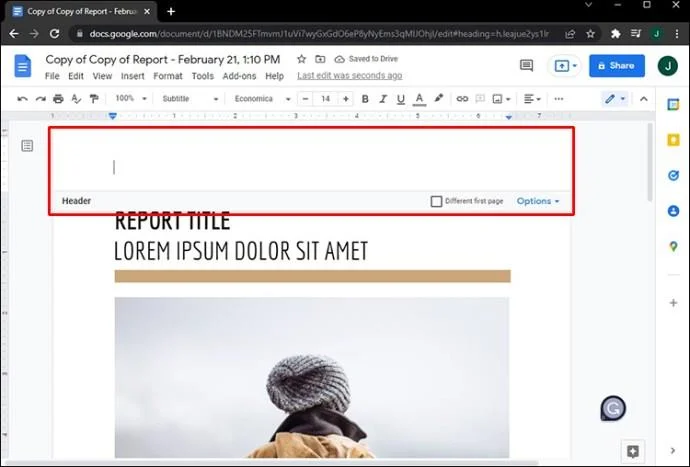Click the vertical document scrollbar
The height and width of the screenshot is (467, 690).
pos(650,163)
